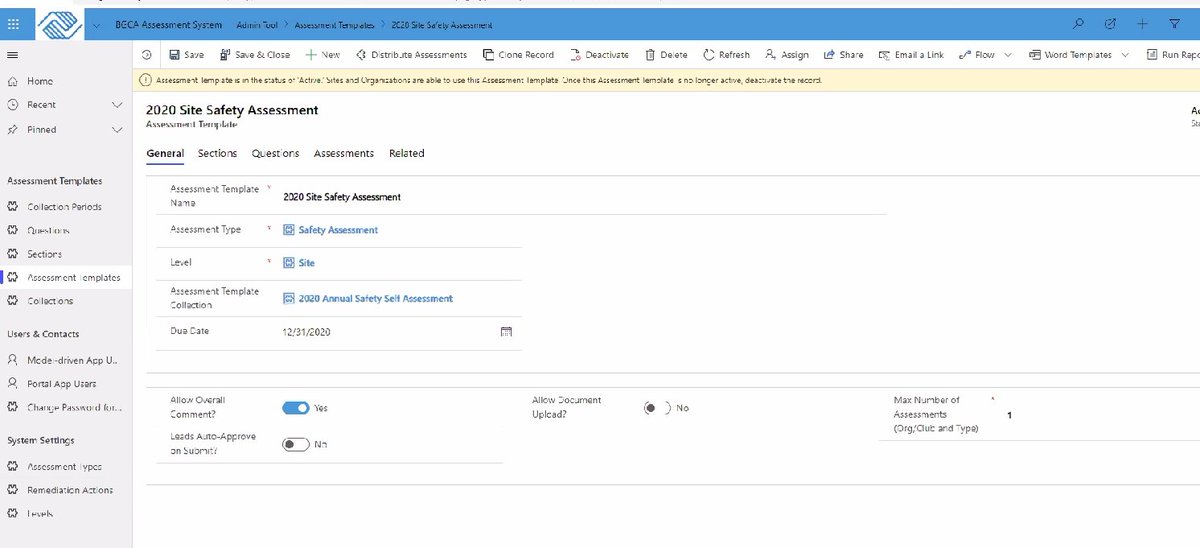Select the General tab
This screenshot has width=1200, height=548.
click(165, 153)
